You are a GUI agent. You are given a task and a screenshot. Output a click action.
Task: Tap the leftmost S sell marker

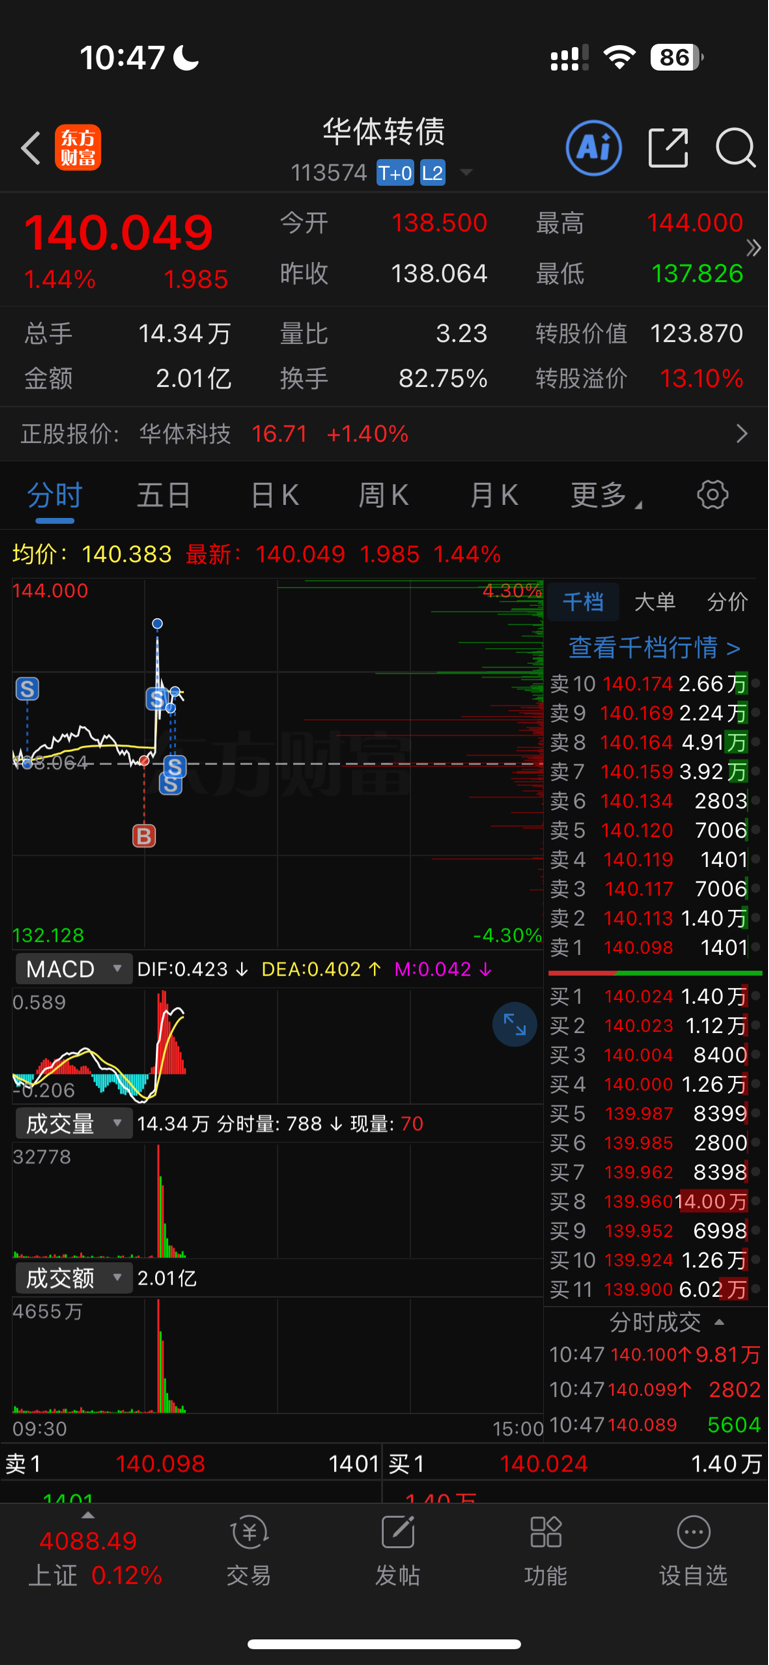(x=27, y=688)
